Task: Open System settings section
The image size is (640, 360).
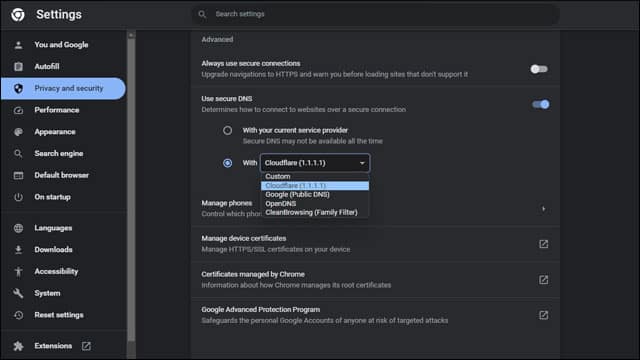Action: pos(63,293)
